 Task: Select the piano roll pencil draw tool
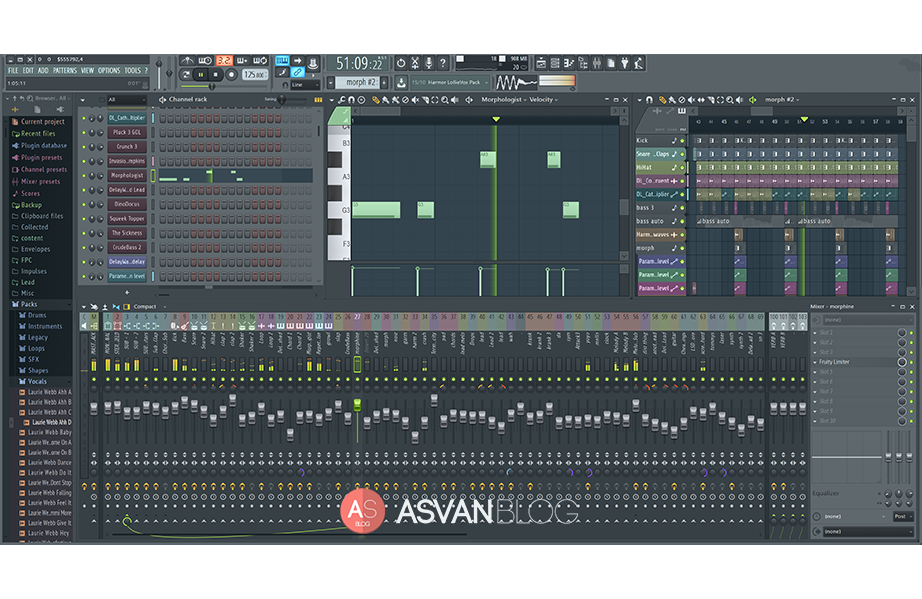point(376,100)
